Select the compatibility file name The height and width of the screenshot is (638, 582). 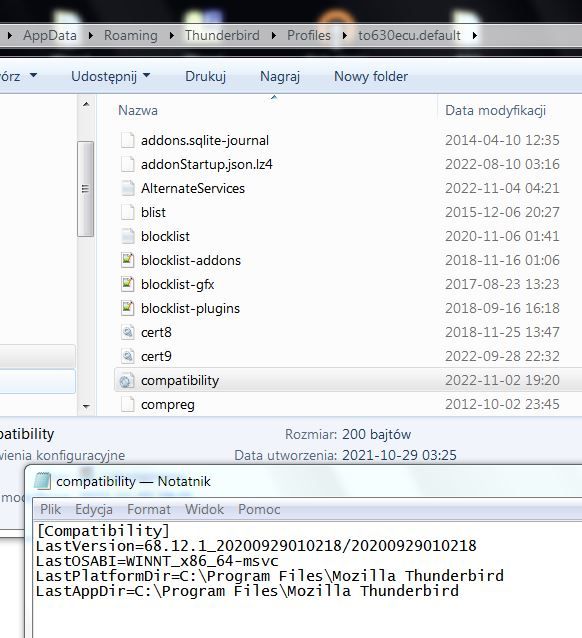coord(180,380)
